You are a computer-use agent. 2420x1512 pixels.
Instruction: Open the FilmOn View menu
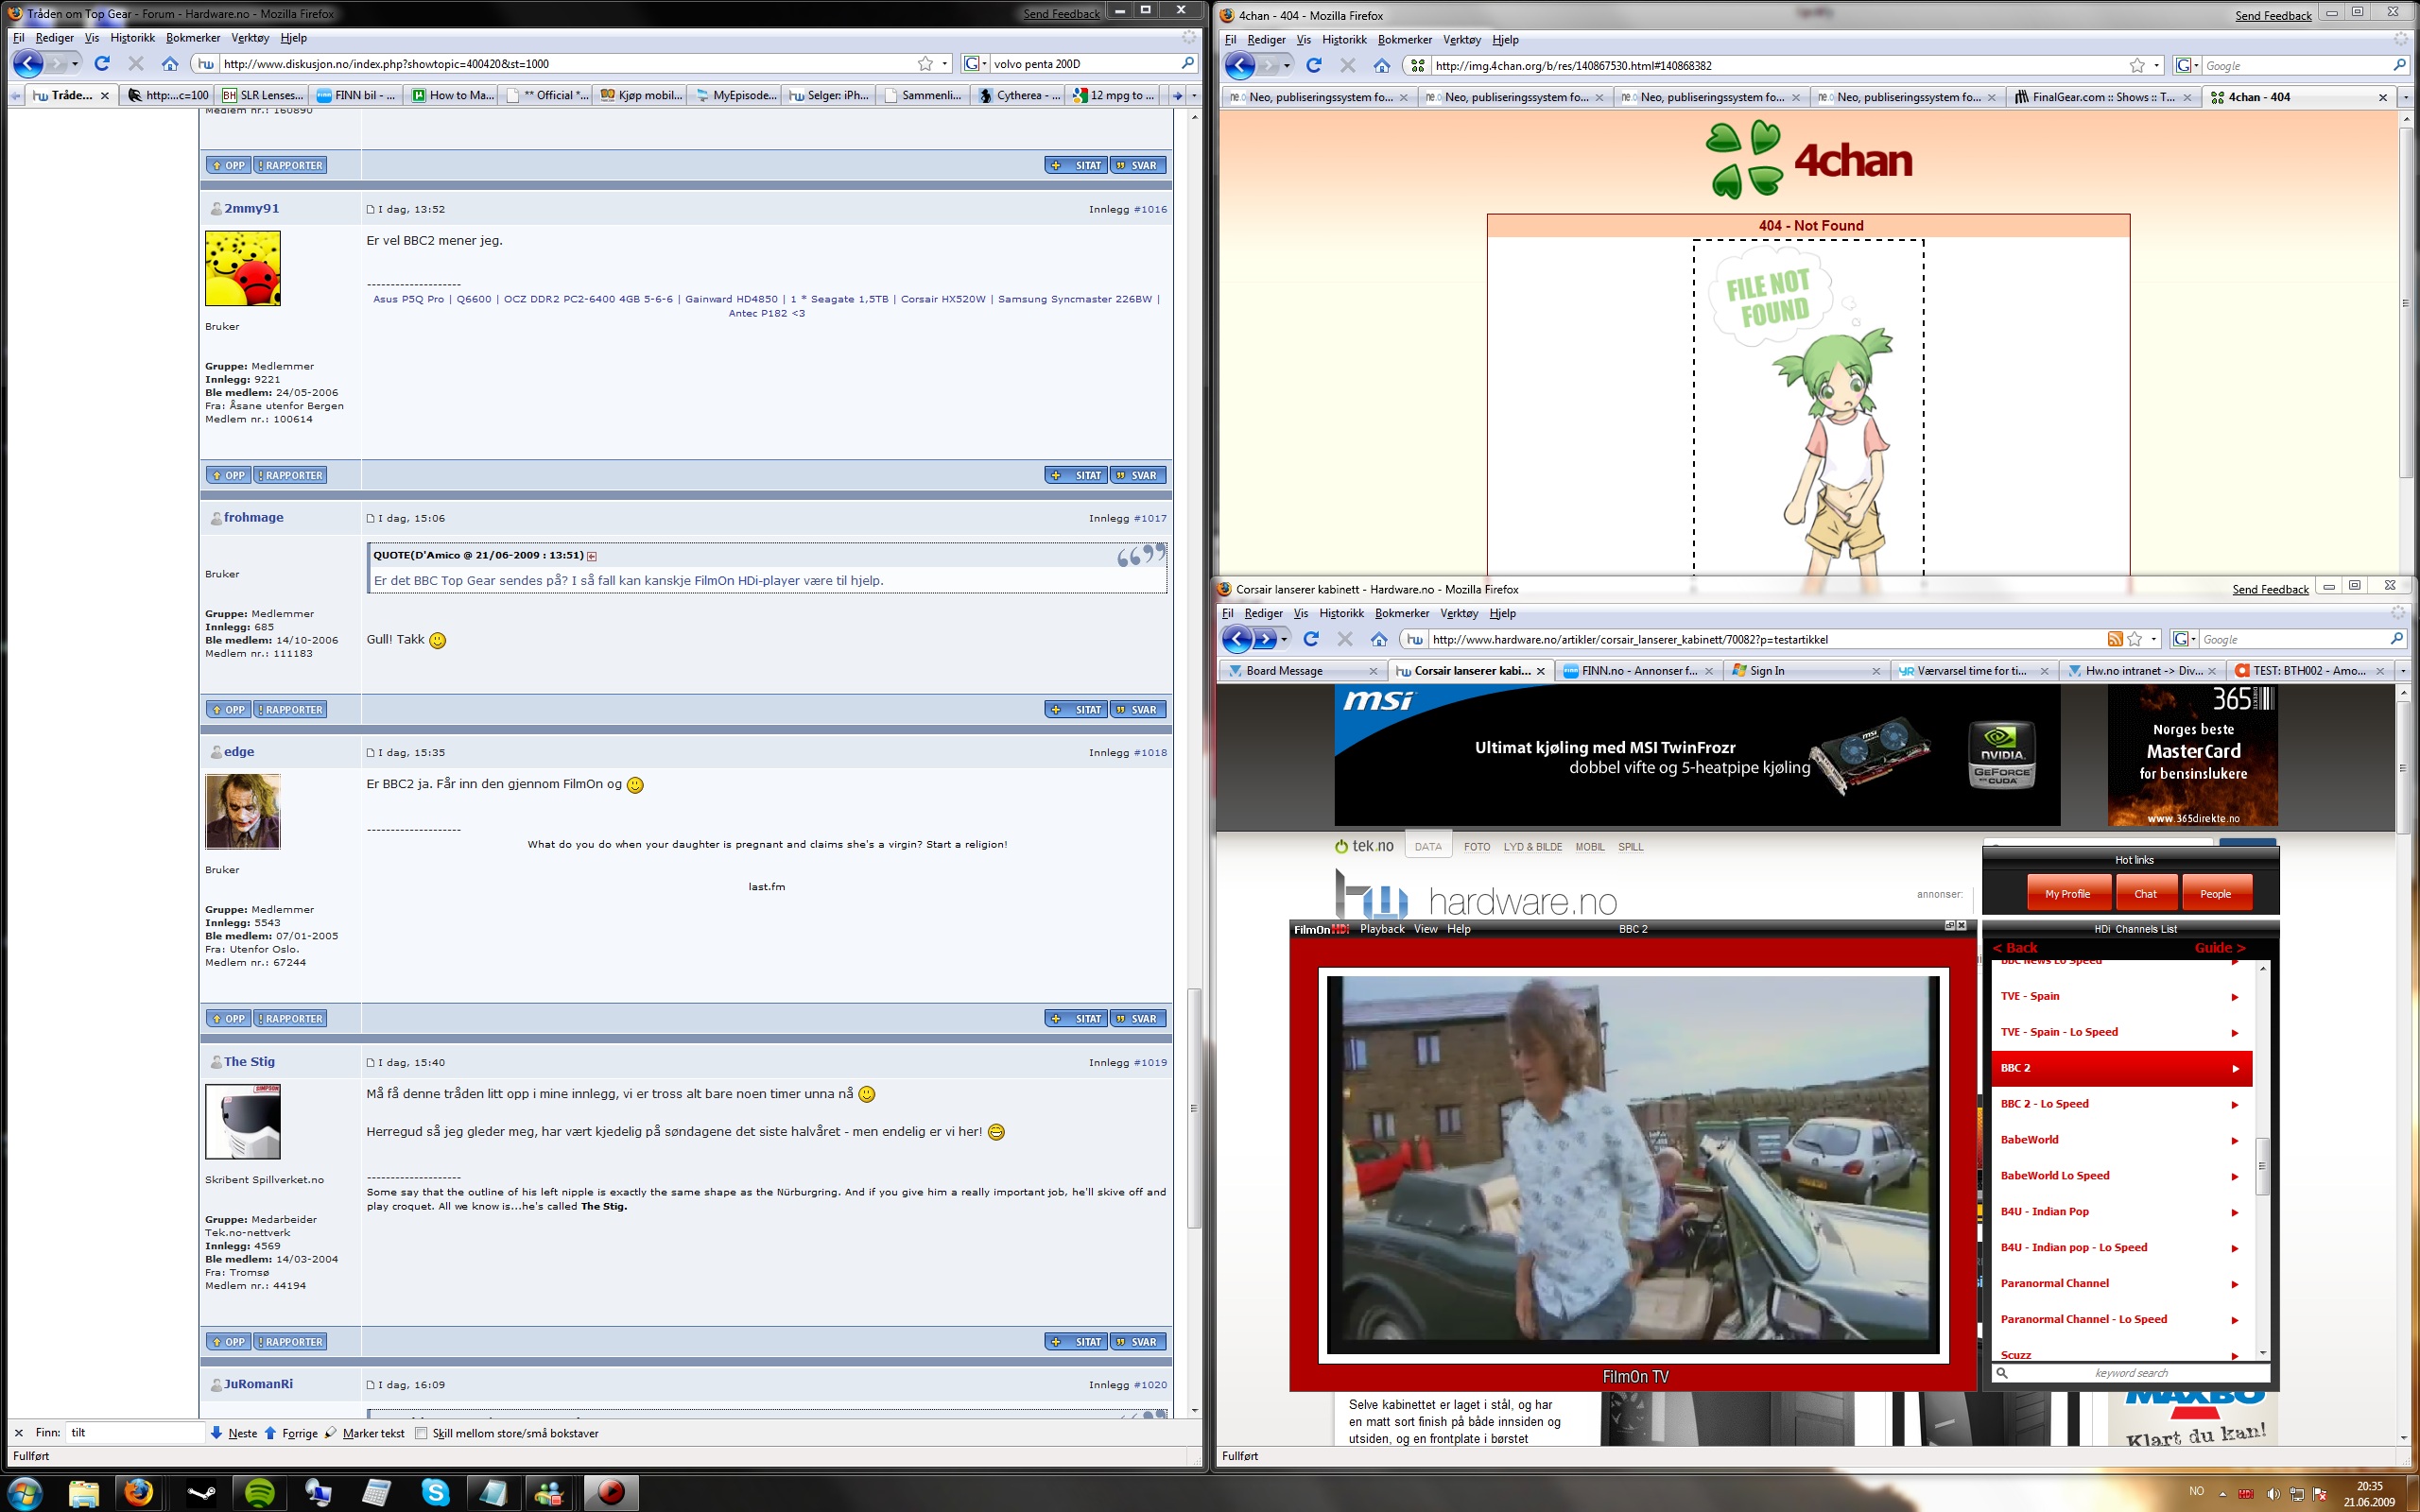coord(1425,929)
